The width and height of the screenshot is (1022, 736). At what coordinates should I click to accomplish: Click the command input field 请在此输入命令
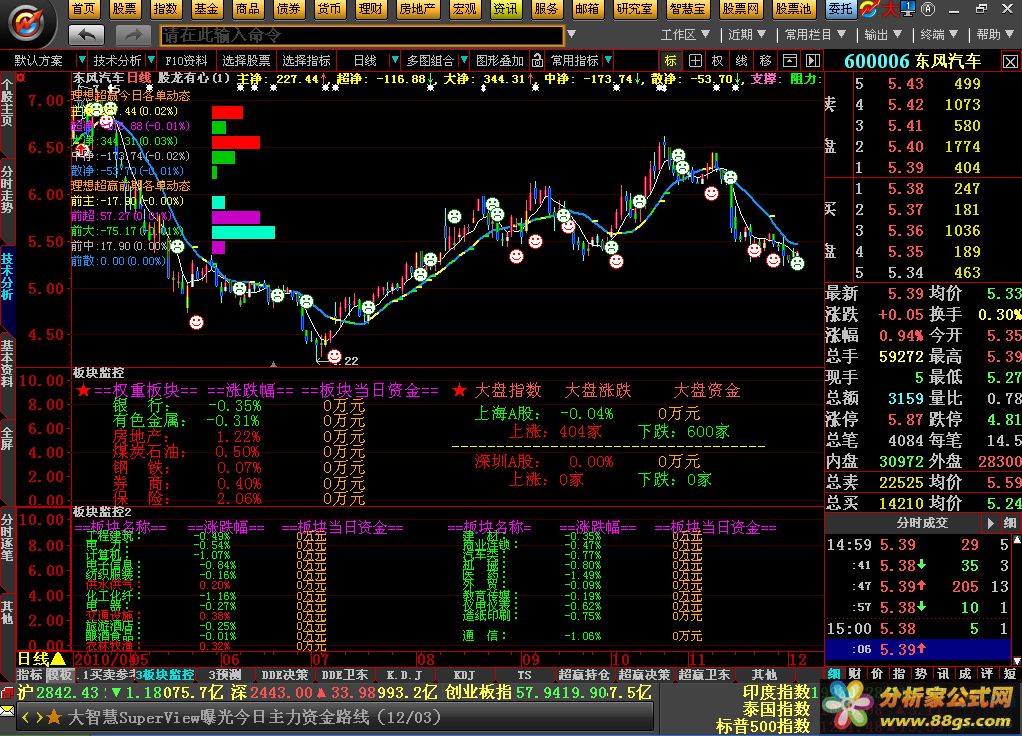pos(362,35)
